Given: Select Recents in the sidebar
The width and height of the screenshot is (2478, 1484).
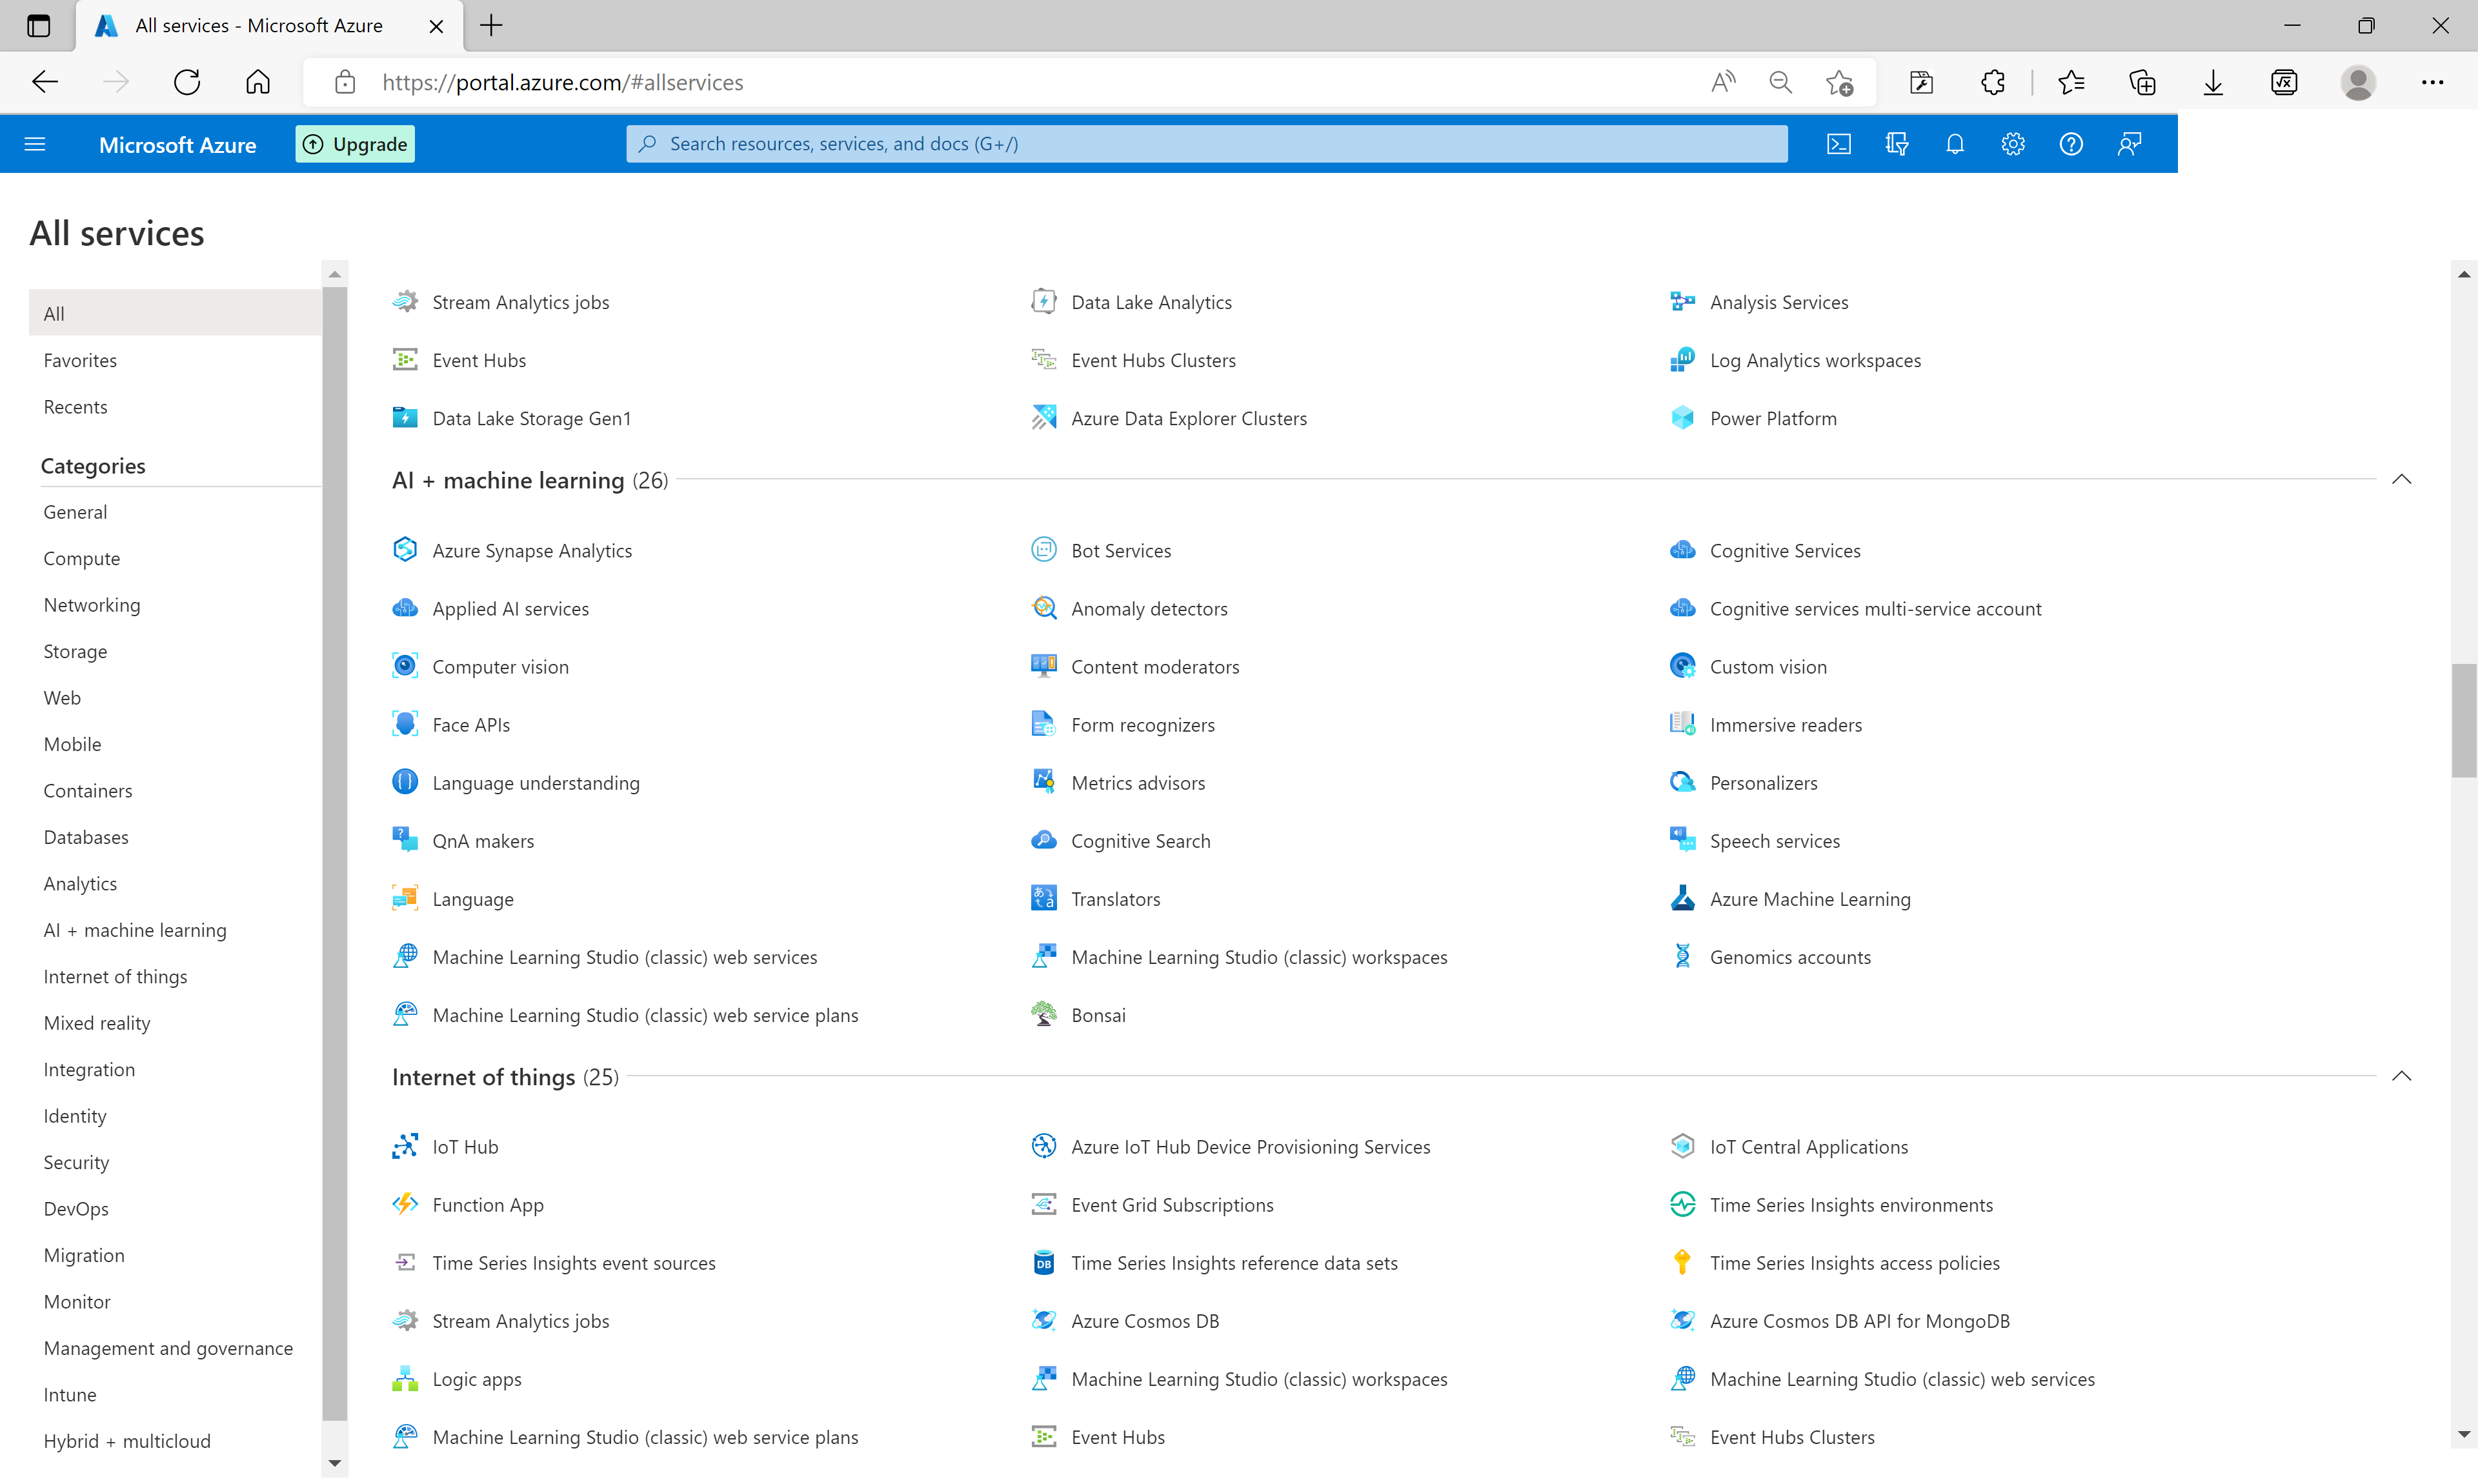Looking at the screenshot, I should coord(75,406).
